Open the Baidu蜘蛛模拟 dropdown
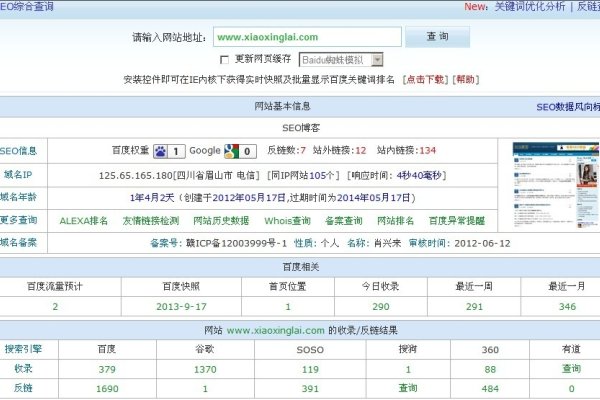The image size is (600, 400). click(341, 60)
